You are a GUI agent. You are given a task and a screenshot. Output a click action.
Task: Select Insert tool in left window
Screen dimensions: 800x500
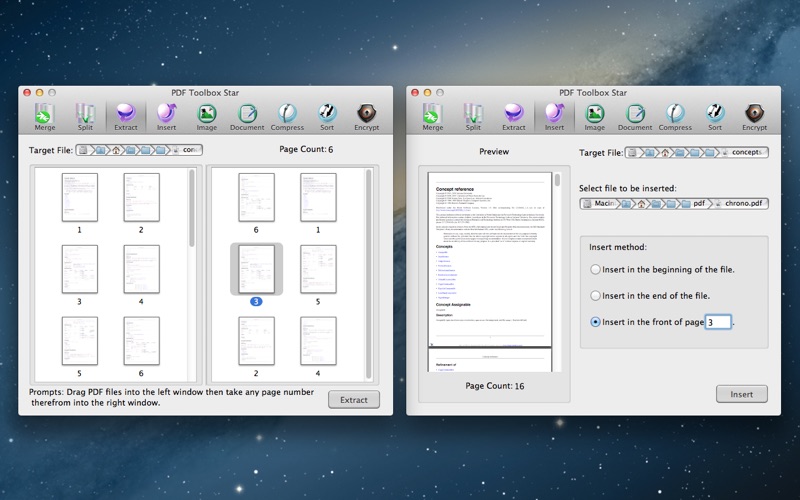(166, 117)
